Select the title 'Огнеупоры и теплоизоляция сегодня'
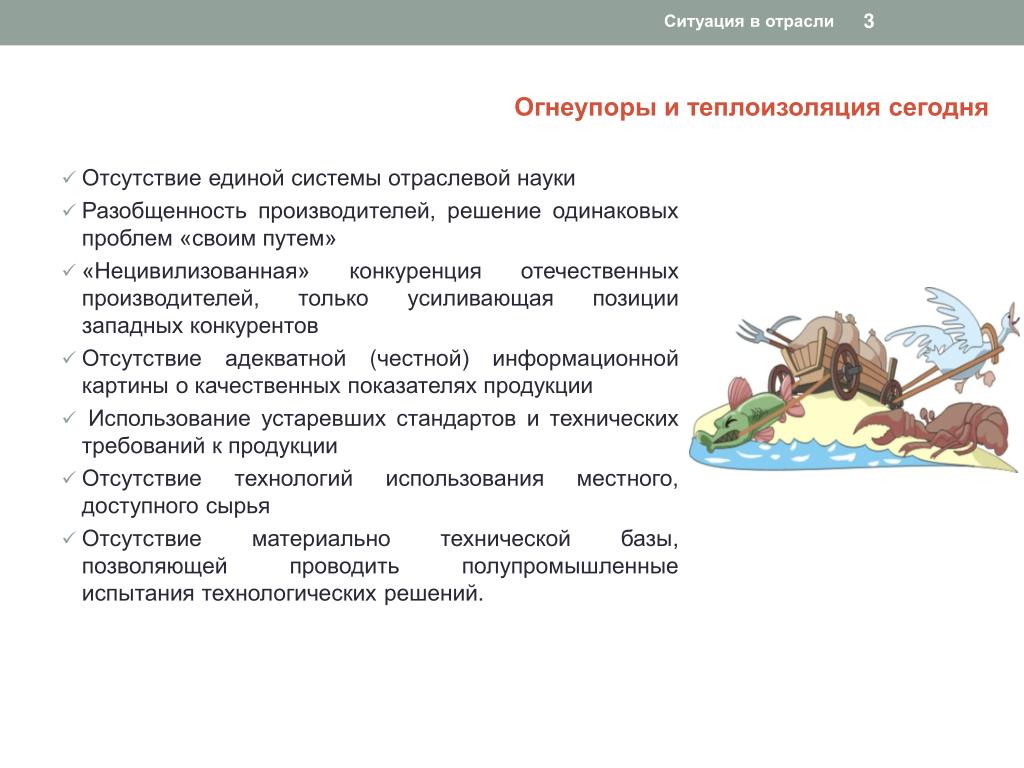Screen dimensions: 1024x768 click(x=751, y=107)
